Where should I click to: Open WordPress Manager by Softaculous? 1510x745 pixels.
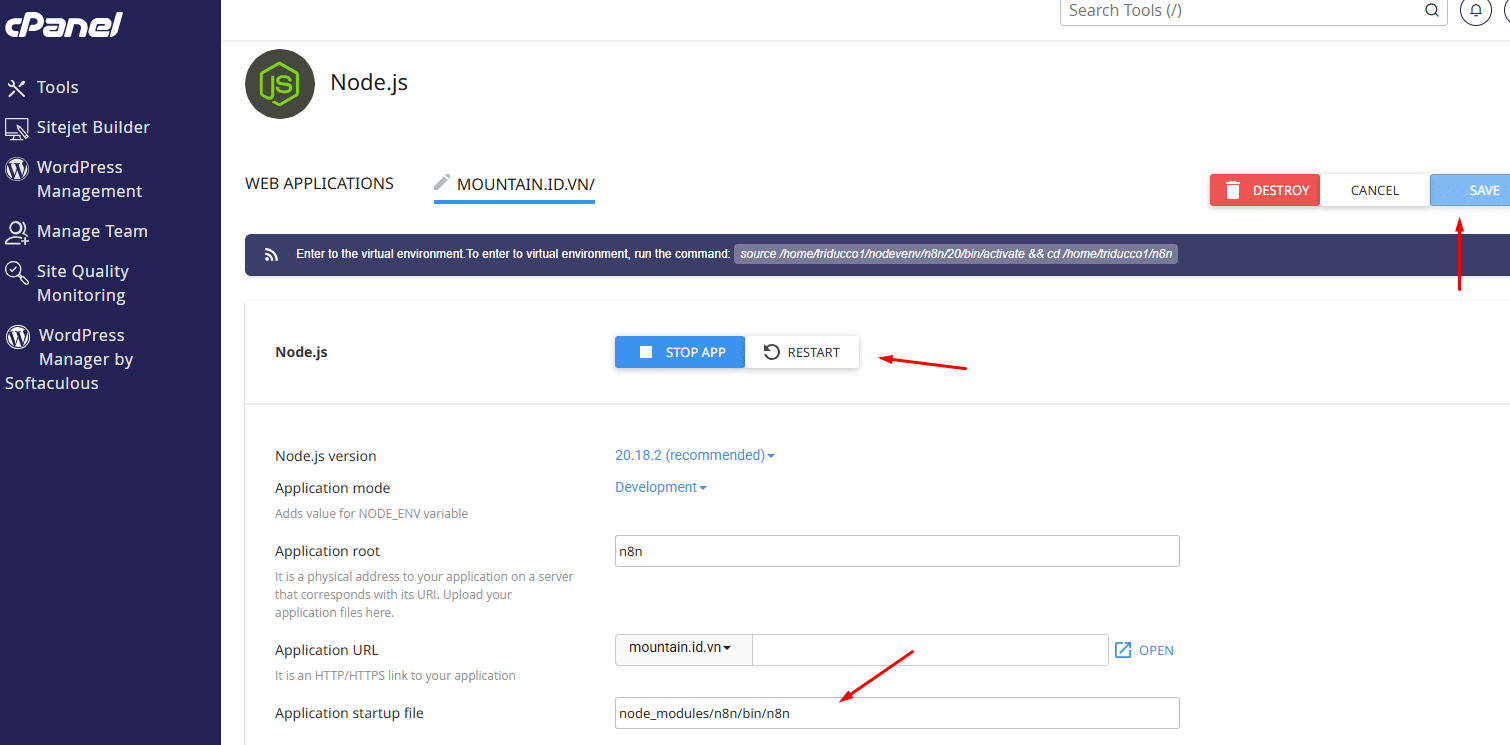(x=69, y=359)
